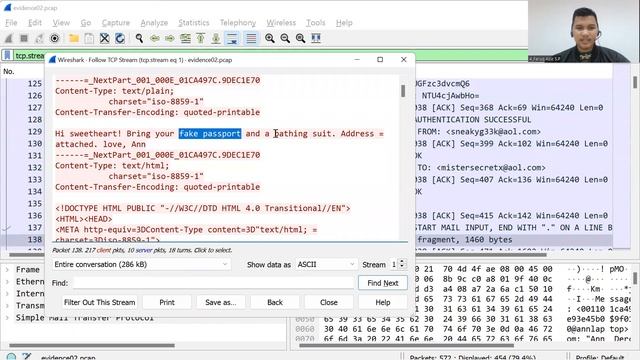Reload the capture file icon
This screenshot has height=360, width=640.
[120, 38]
